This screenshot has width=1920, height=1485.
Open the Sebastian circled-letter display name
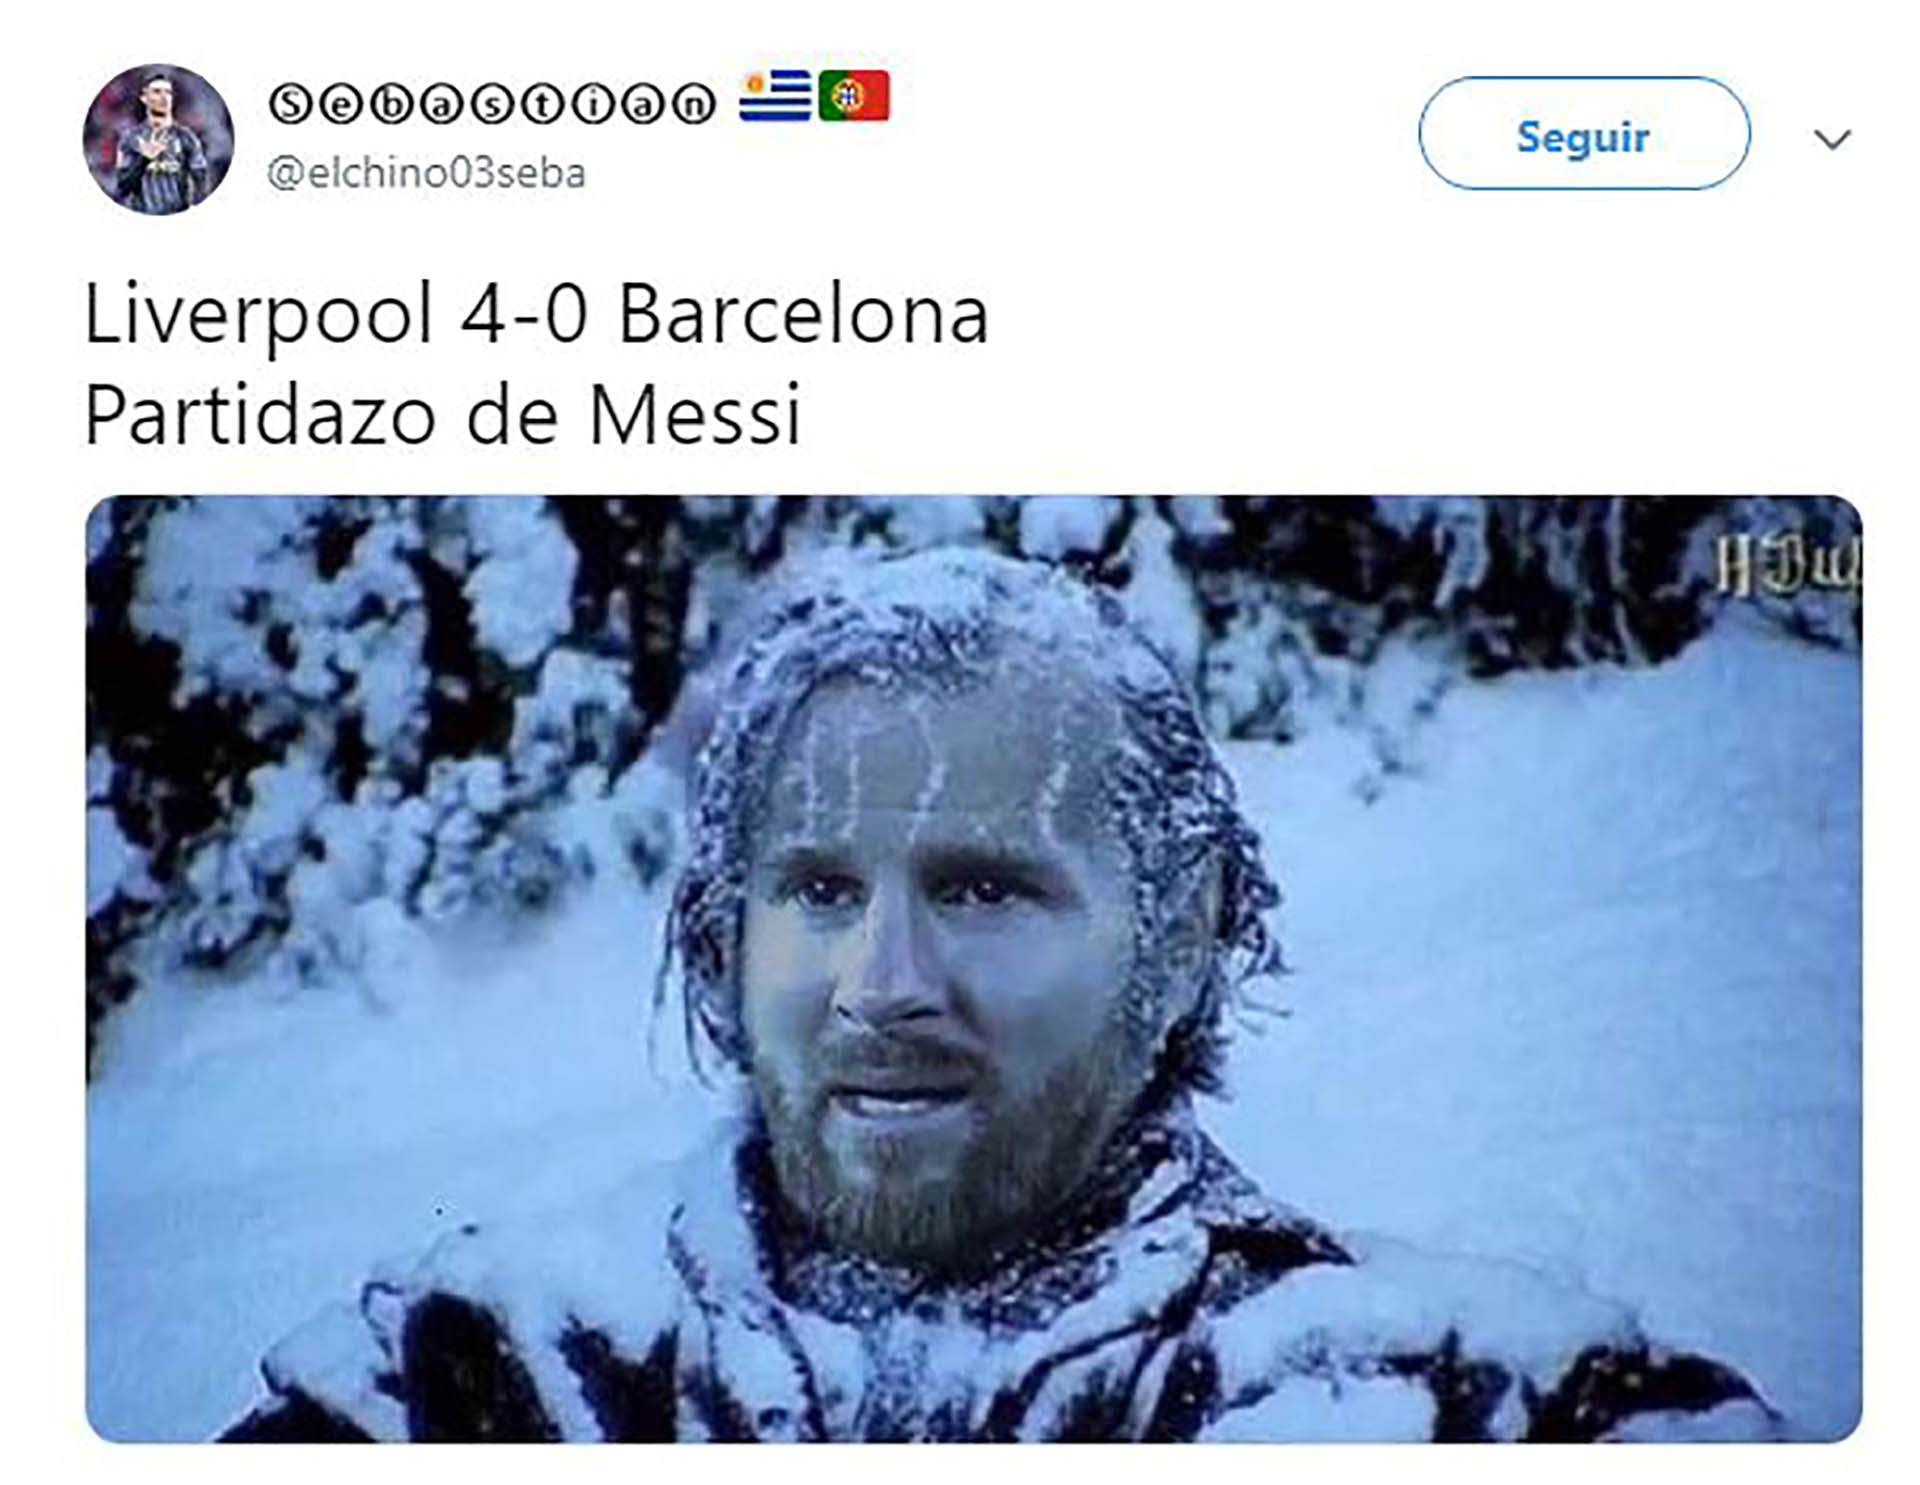coord(493,103)
